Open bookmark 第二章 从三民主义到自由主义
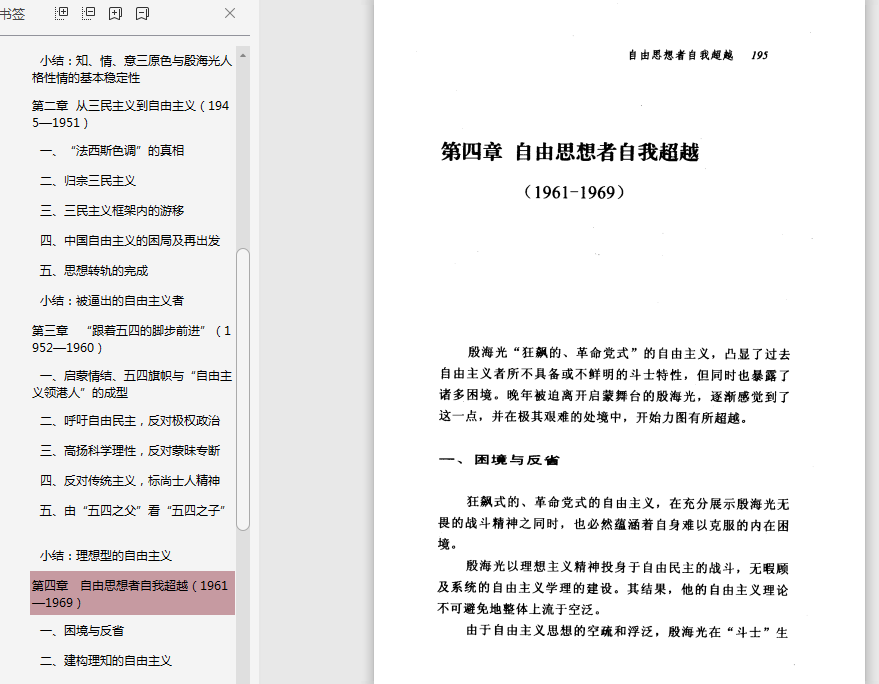This screenshot has width=879, height=684. tap(131, 114)
